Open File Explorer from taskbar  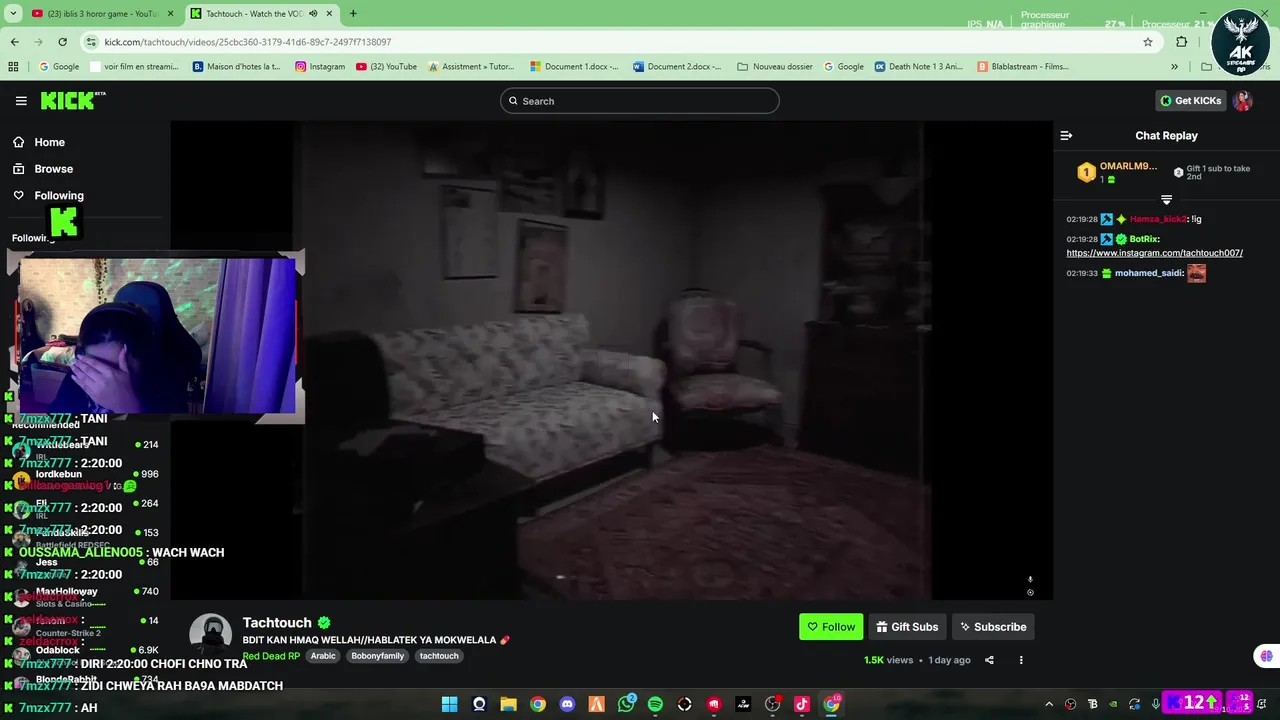pyautogui.click(x=508, y=705)
